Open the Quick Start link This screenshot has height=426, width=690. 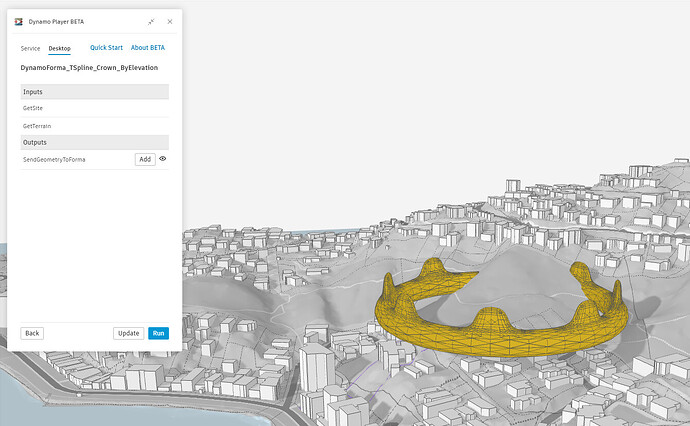tap(106, 48)
